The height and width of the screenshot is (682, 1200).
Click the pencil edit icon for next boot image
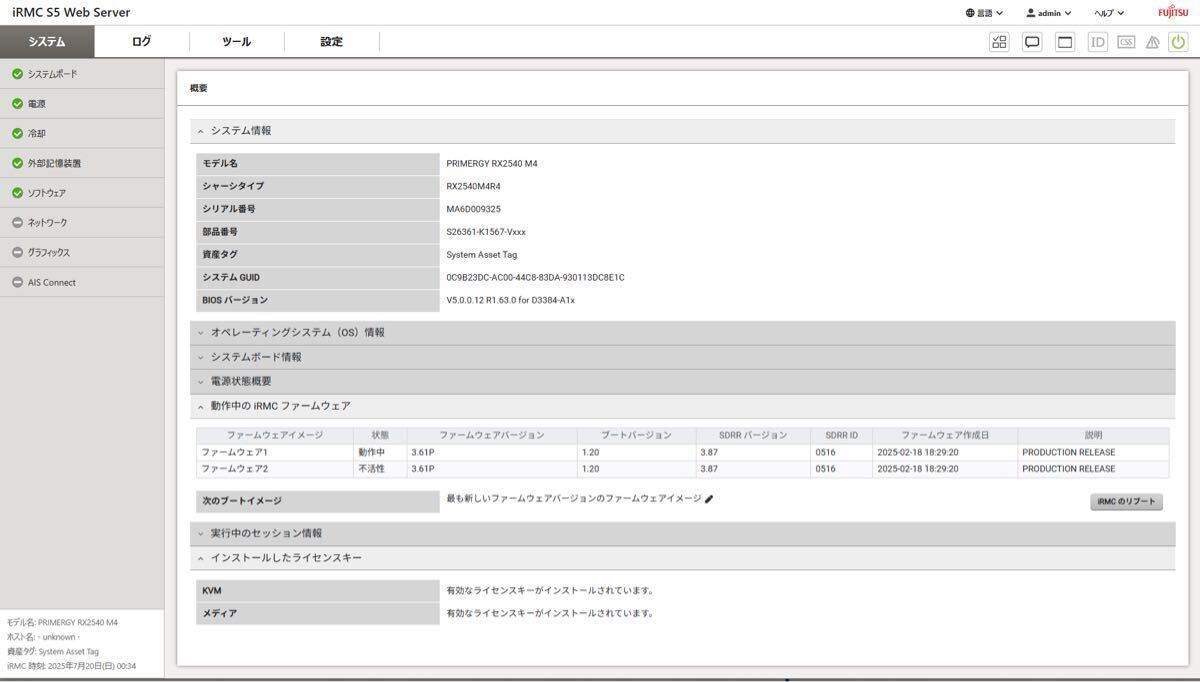point(709,499)
